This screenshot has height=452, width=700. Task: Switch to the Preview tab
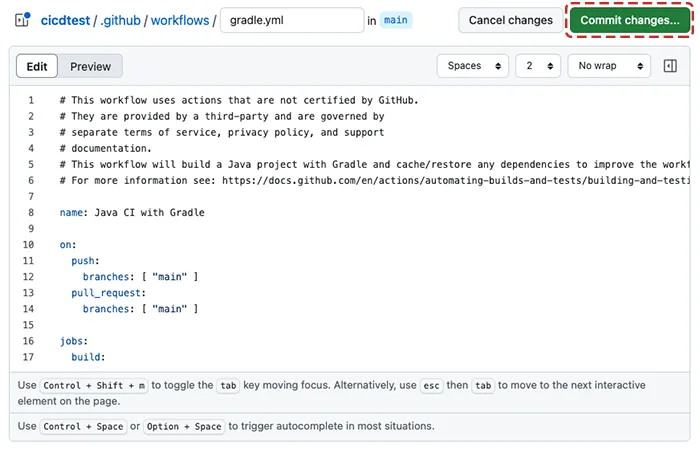point(90,66)
